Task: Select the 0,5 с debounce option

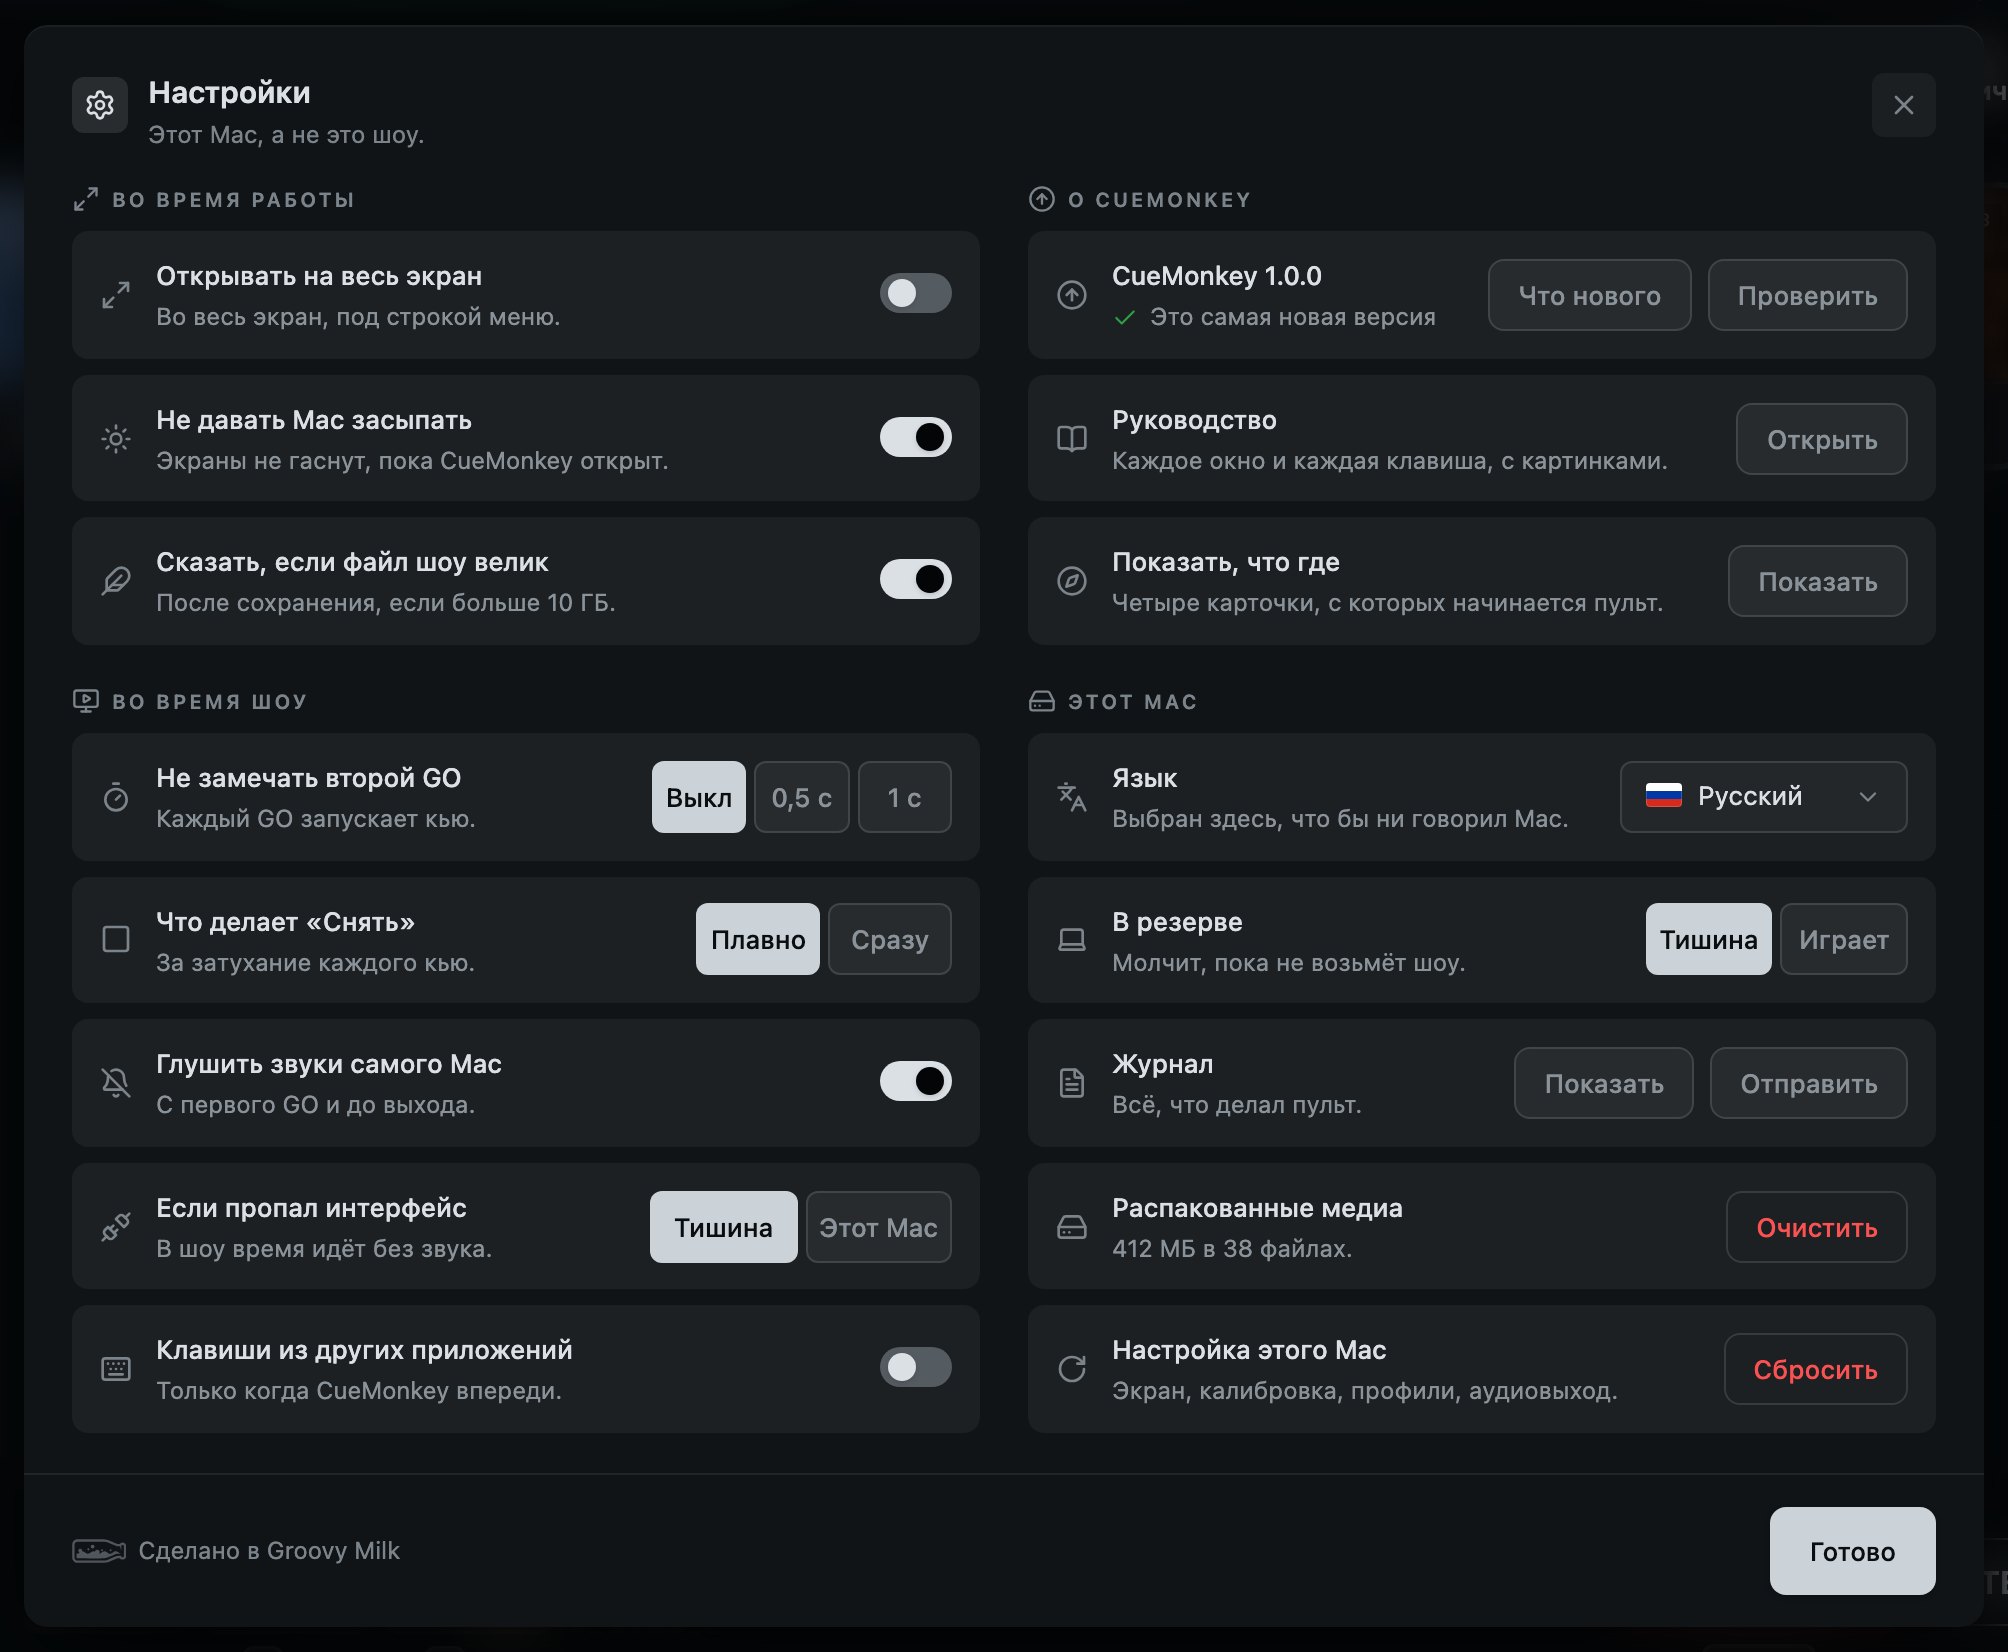Action: click(x=802, y=797)
